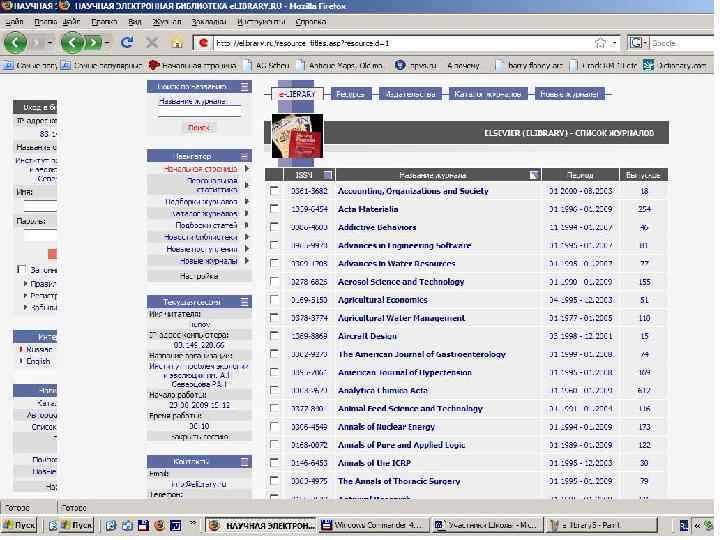Image resolution: width=720 pixels, height=540 pixels.
Task: Check the Acta Materialia checkbox
Action: pyautogui.click(x=274, y=209)
